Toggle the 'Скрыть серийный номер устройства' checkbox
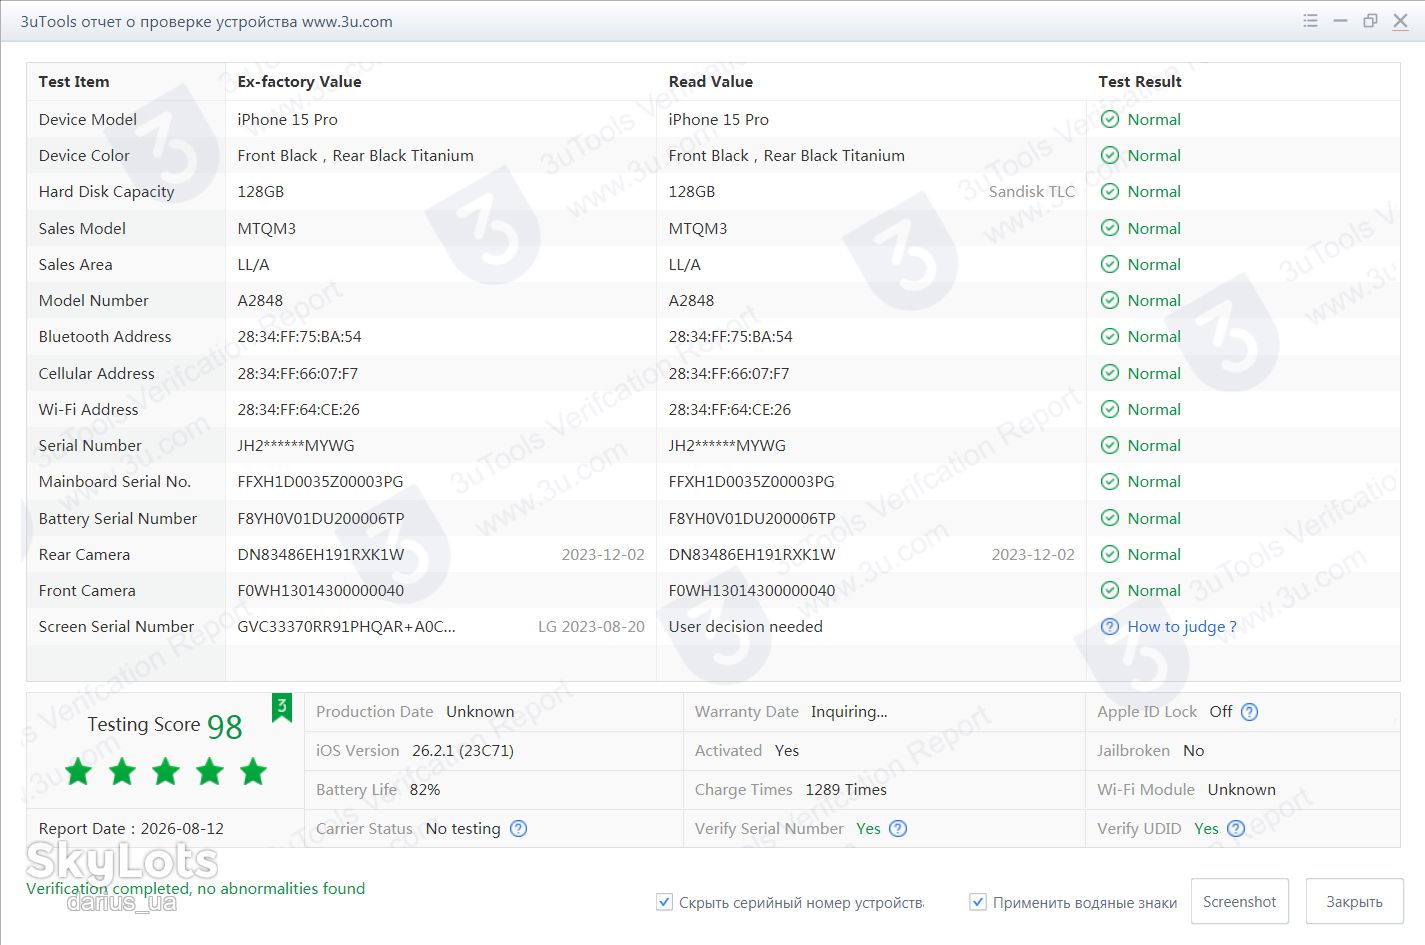Image resolution: width=1425 pixels, height=945 pixels. [x=664, y=902]
